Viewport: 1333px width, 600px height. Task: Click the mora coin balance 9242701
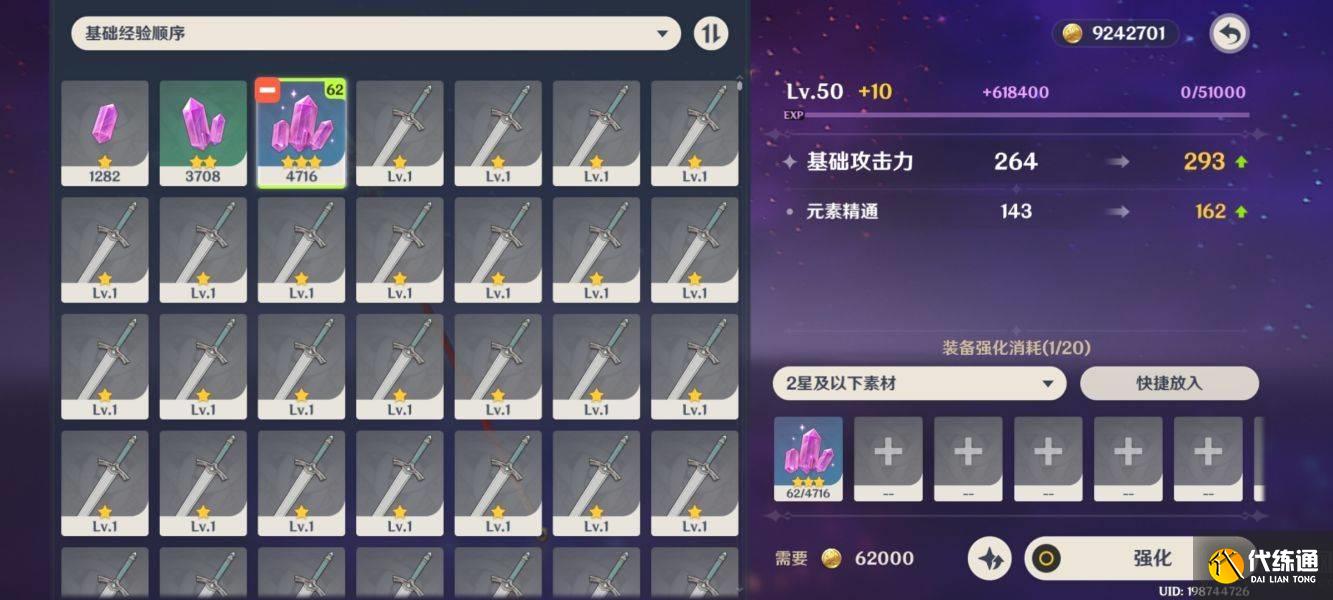click(1116, 33)
